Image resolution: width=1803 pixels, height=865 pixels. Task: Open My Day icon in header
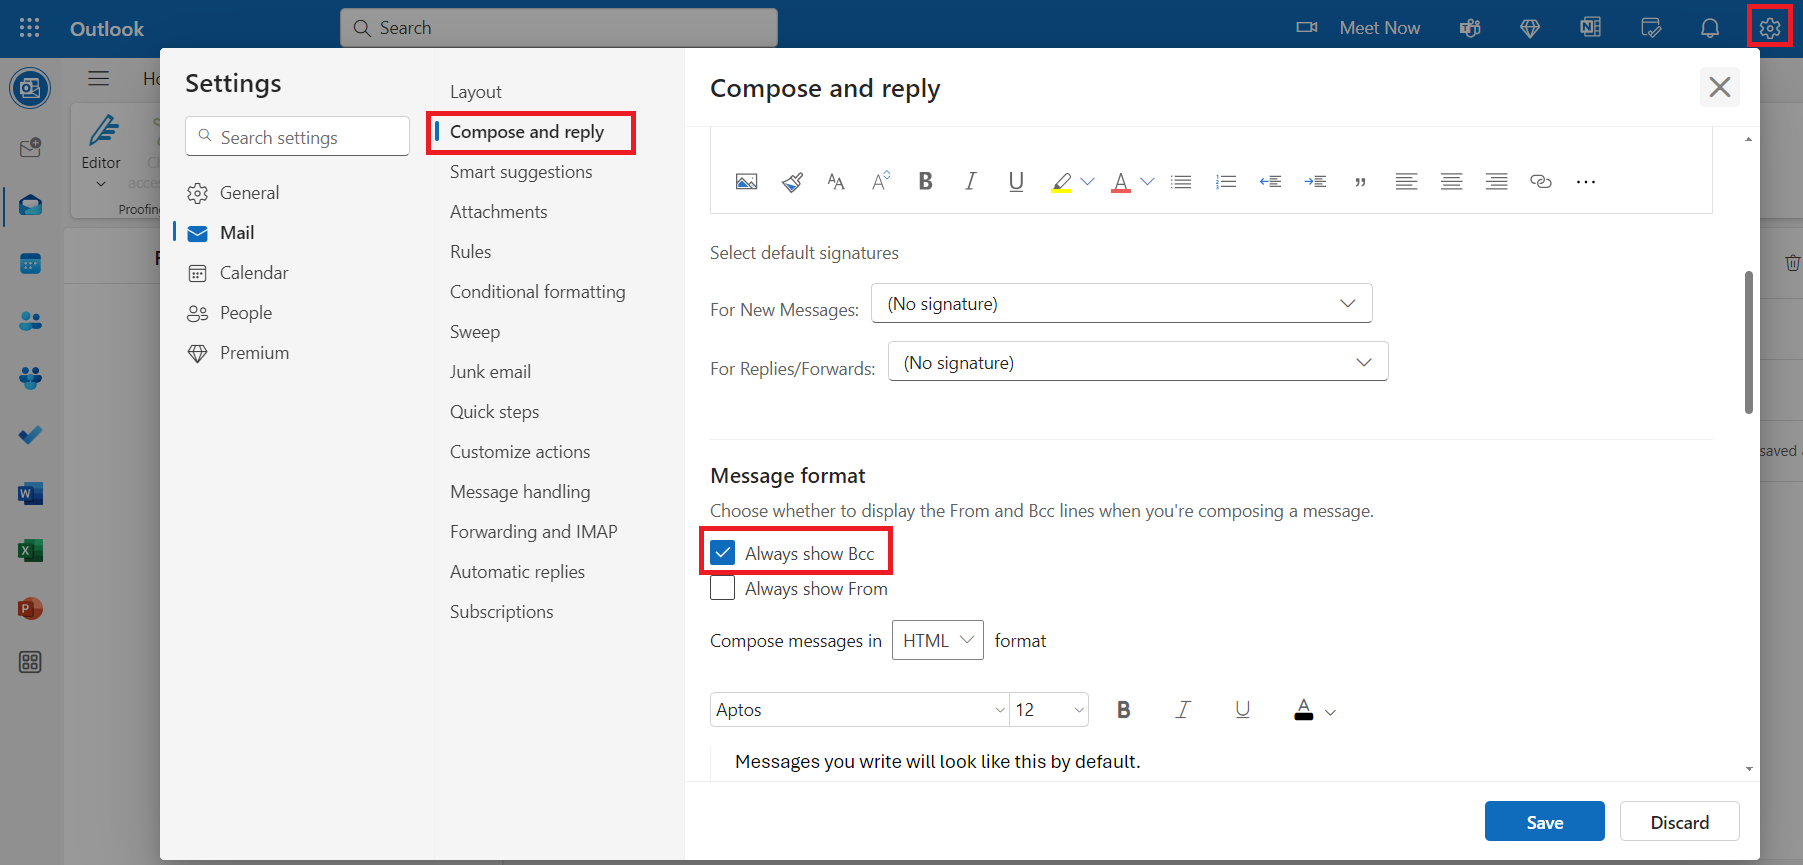pyautogui.click(x=1651, y=28)
